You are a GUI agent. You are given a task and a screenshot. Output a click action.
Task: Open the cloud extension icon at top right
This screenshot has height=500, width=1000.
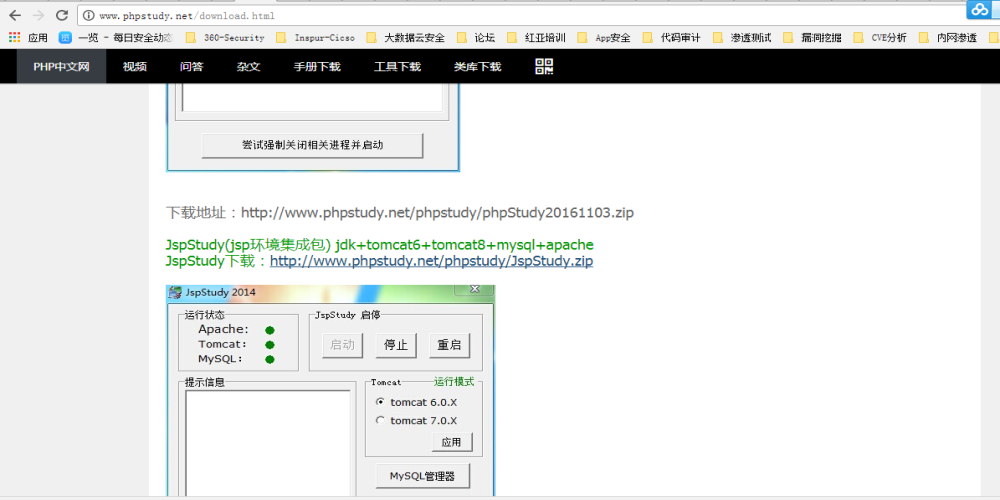(978, 10)
